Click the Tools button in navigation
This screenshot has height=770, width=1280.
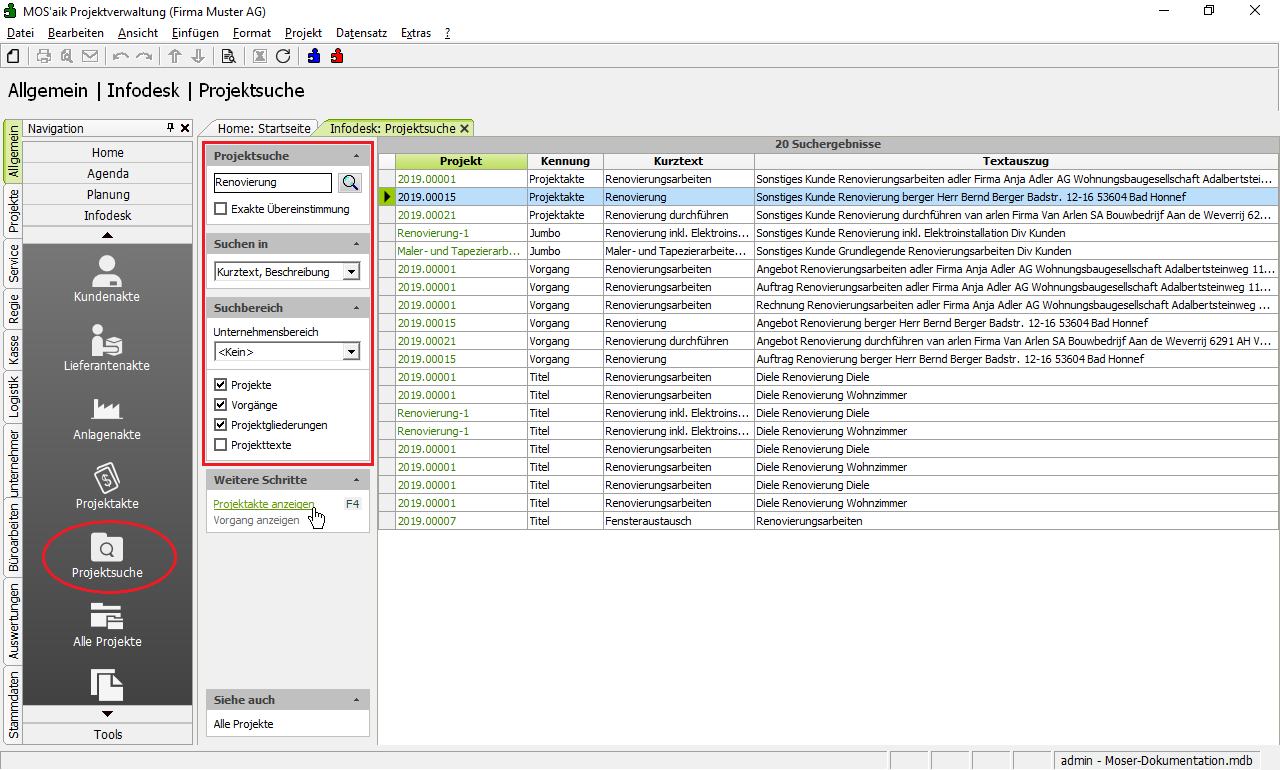tap(107, 734)
